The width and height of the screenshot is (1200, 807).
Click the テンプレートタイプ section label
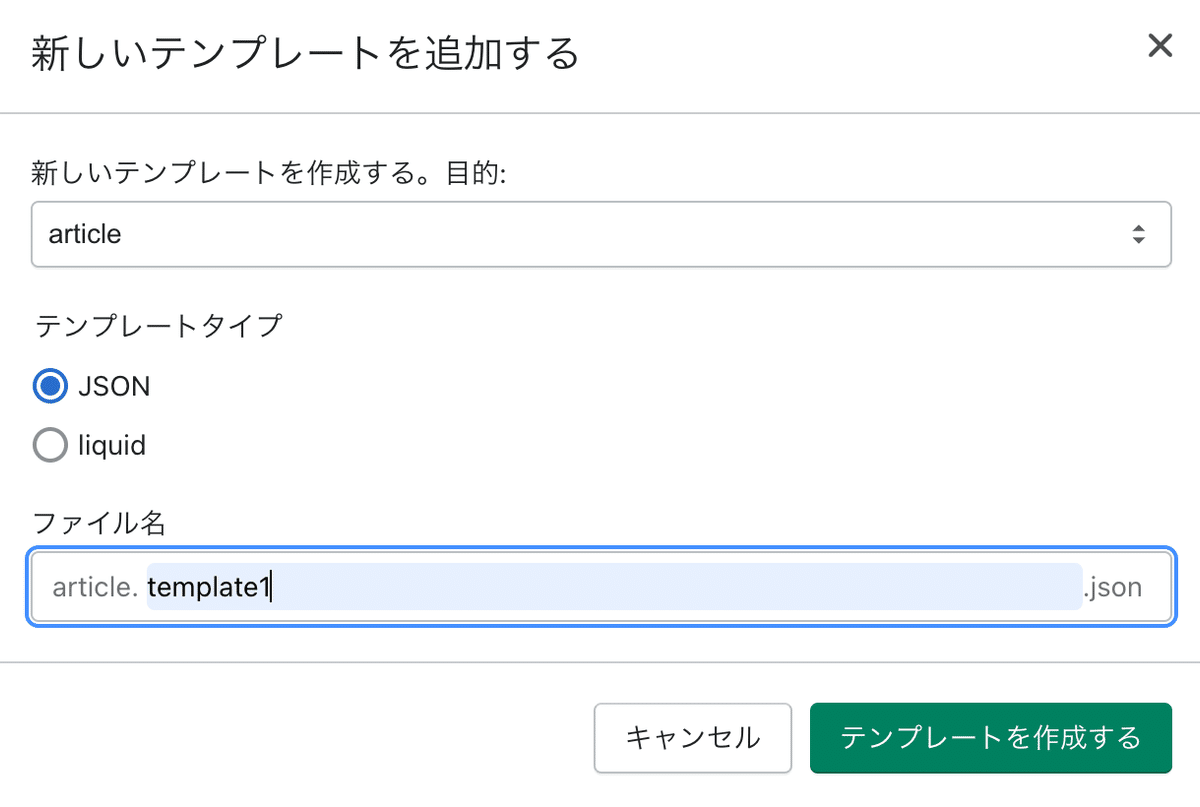coord(158,326)
